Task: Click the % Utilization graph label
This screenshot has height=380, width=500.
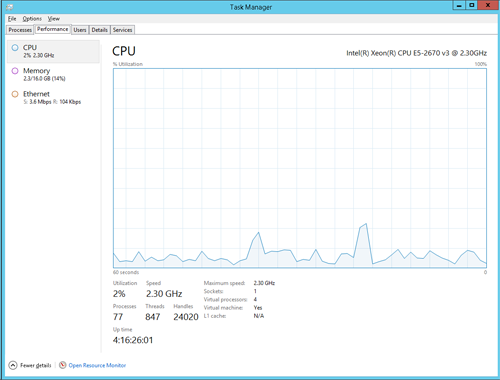Action: [128, 64]
